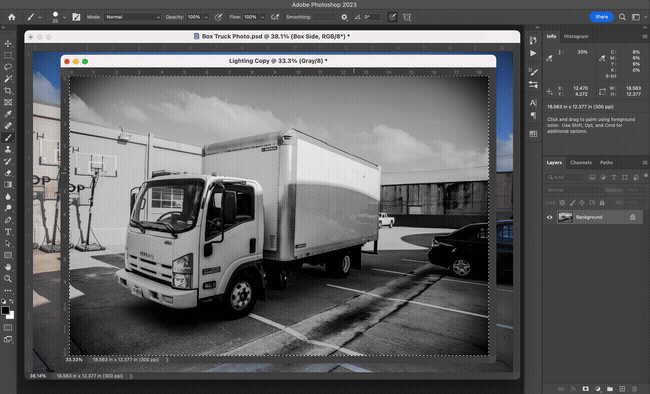Viewport: 650px width, 394px height.
Task: Select the History Brush tool
Action: [x=8, y=161]
